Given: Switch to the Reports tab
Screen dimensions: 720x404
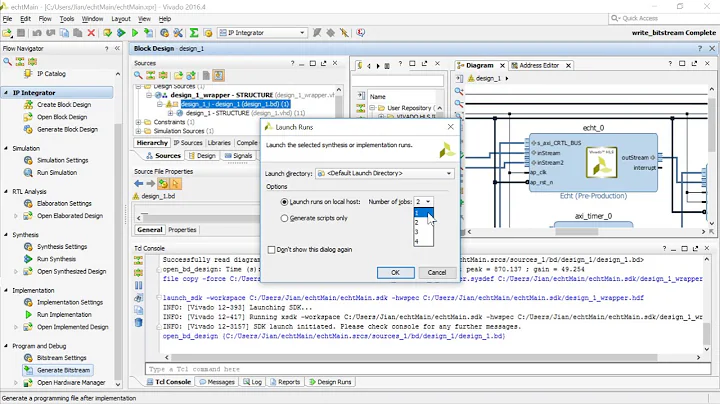Looking at the screenshot, I should click(x=285, y=382).
